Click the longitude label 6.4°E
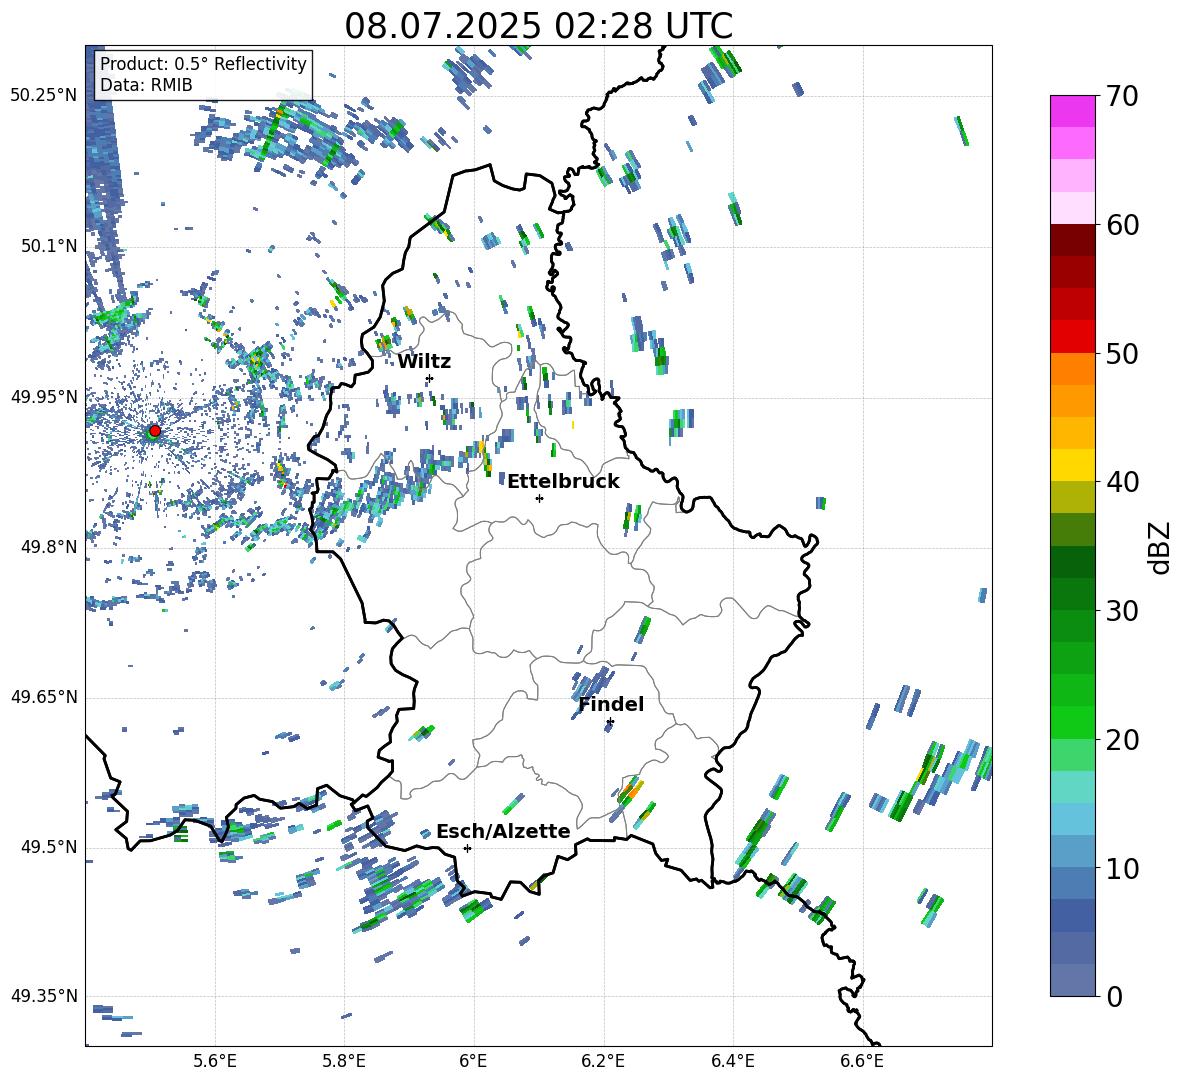This screenshot has width=1184, height=1081. pyautogui.click(x=732, y=1061)
